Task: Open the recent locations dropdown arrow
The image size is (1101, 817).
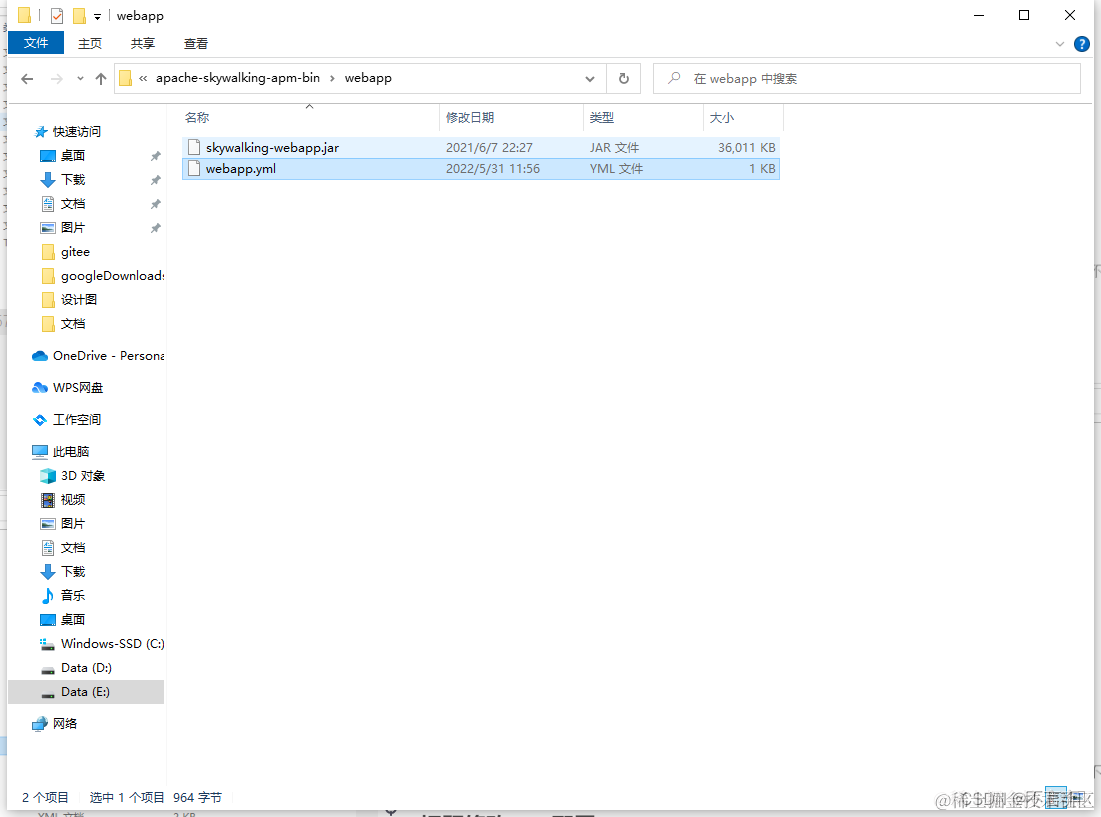Action: (80, 79)
